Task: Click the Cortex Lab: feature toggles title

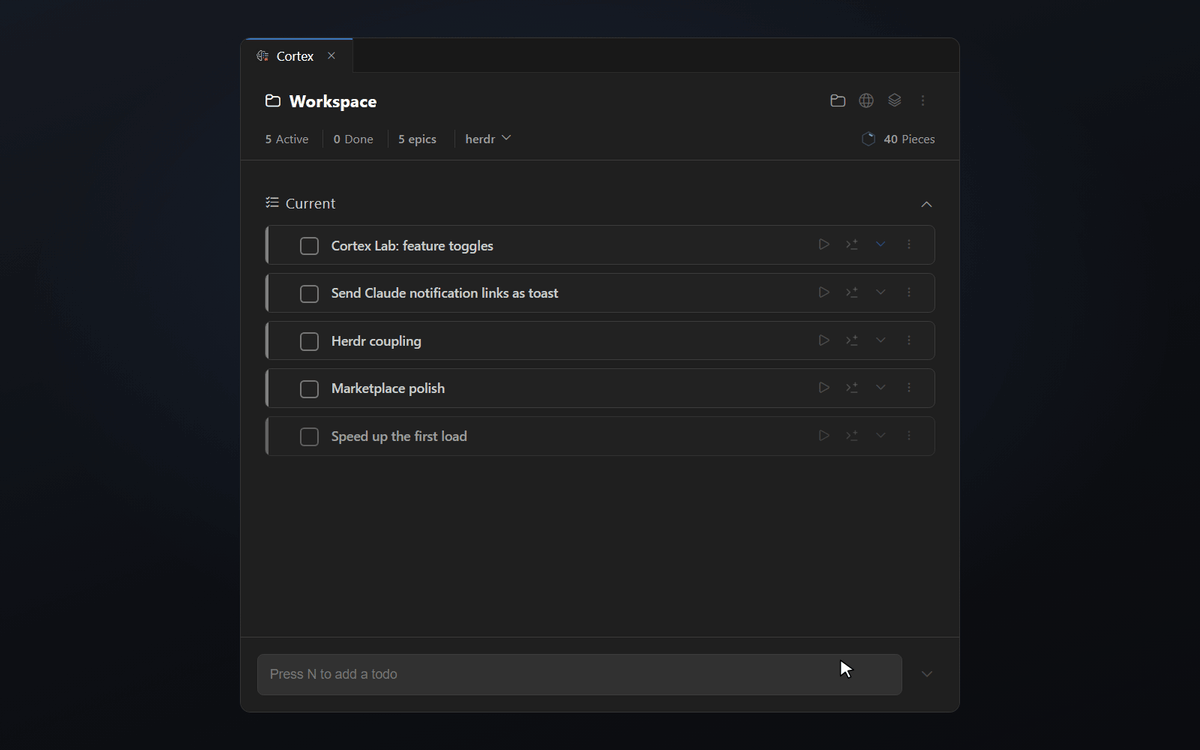Action: tap(412, 245)
